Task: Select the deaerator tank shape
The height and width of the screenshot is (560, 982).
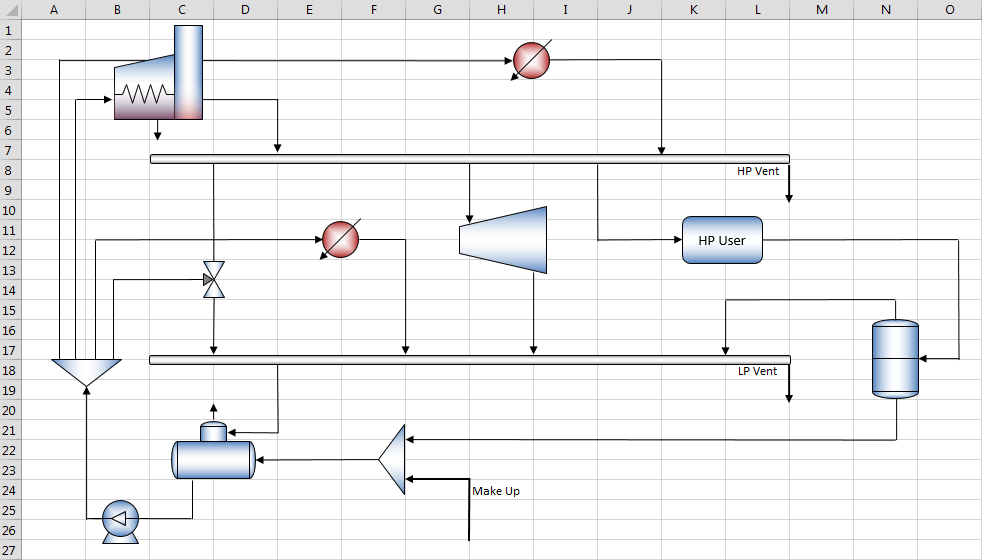Action: [214, 452]
